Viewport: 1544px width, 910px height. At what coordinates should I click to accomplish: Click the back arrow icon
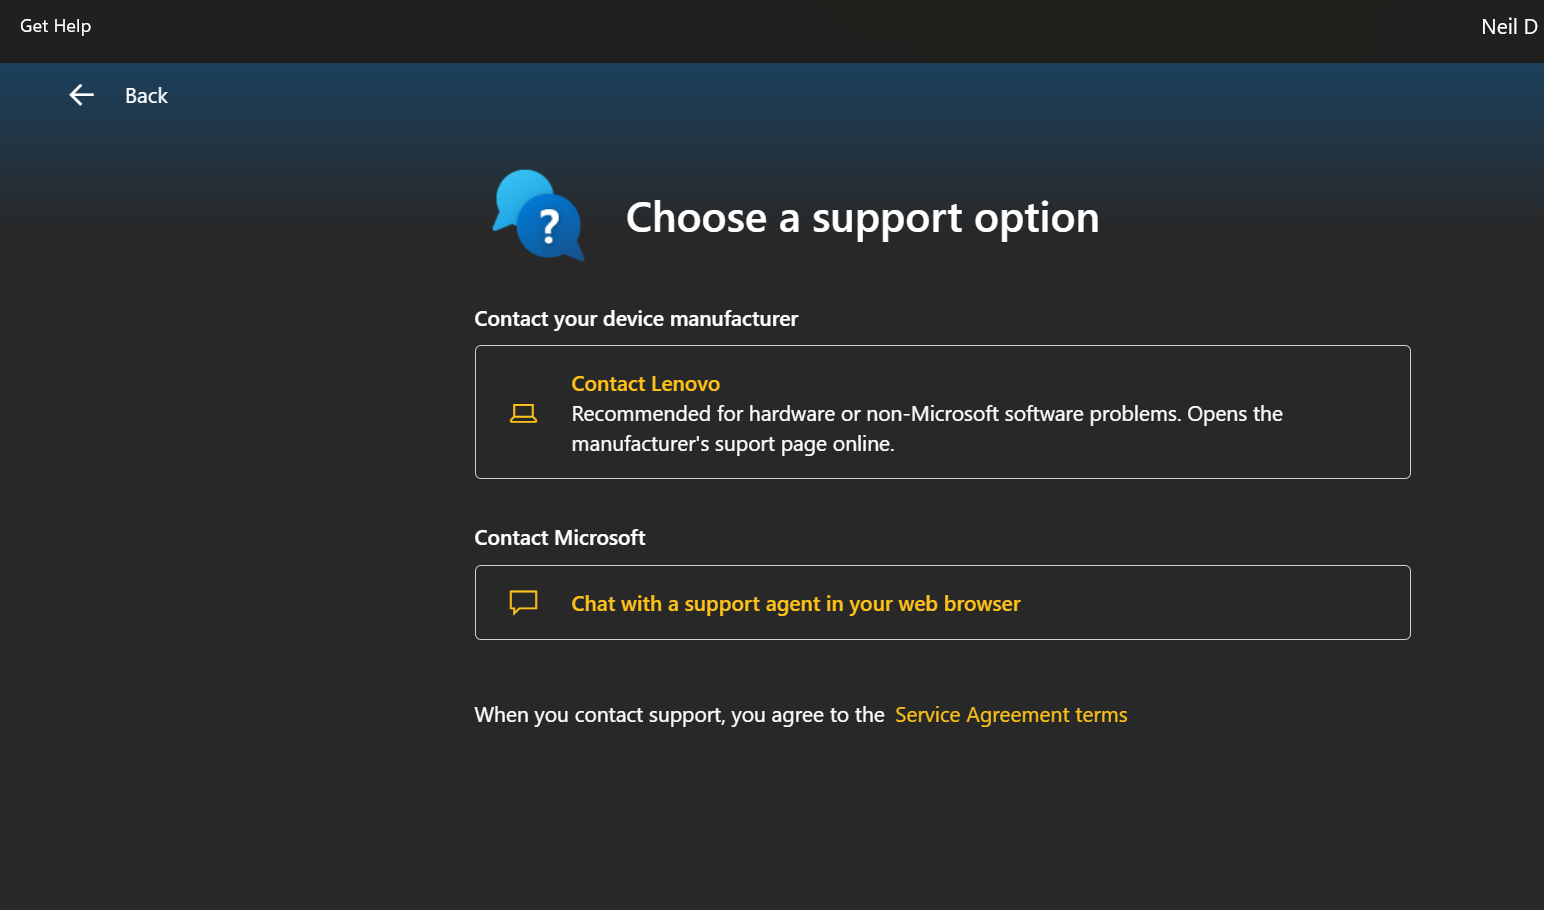click(81, 95)
